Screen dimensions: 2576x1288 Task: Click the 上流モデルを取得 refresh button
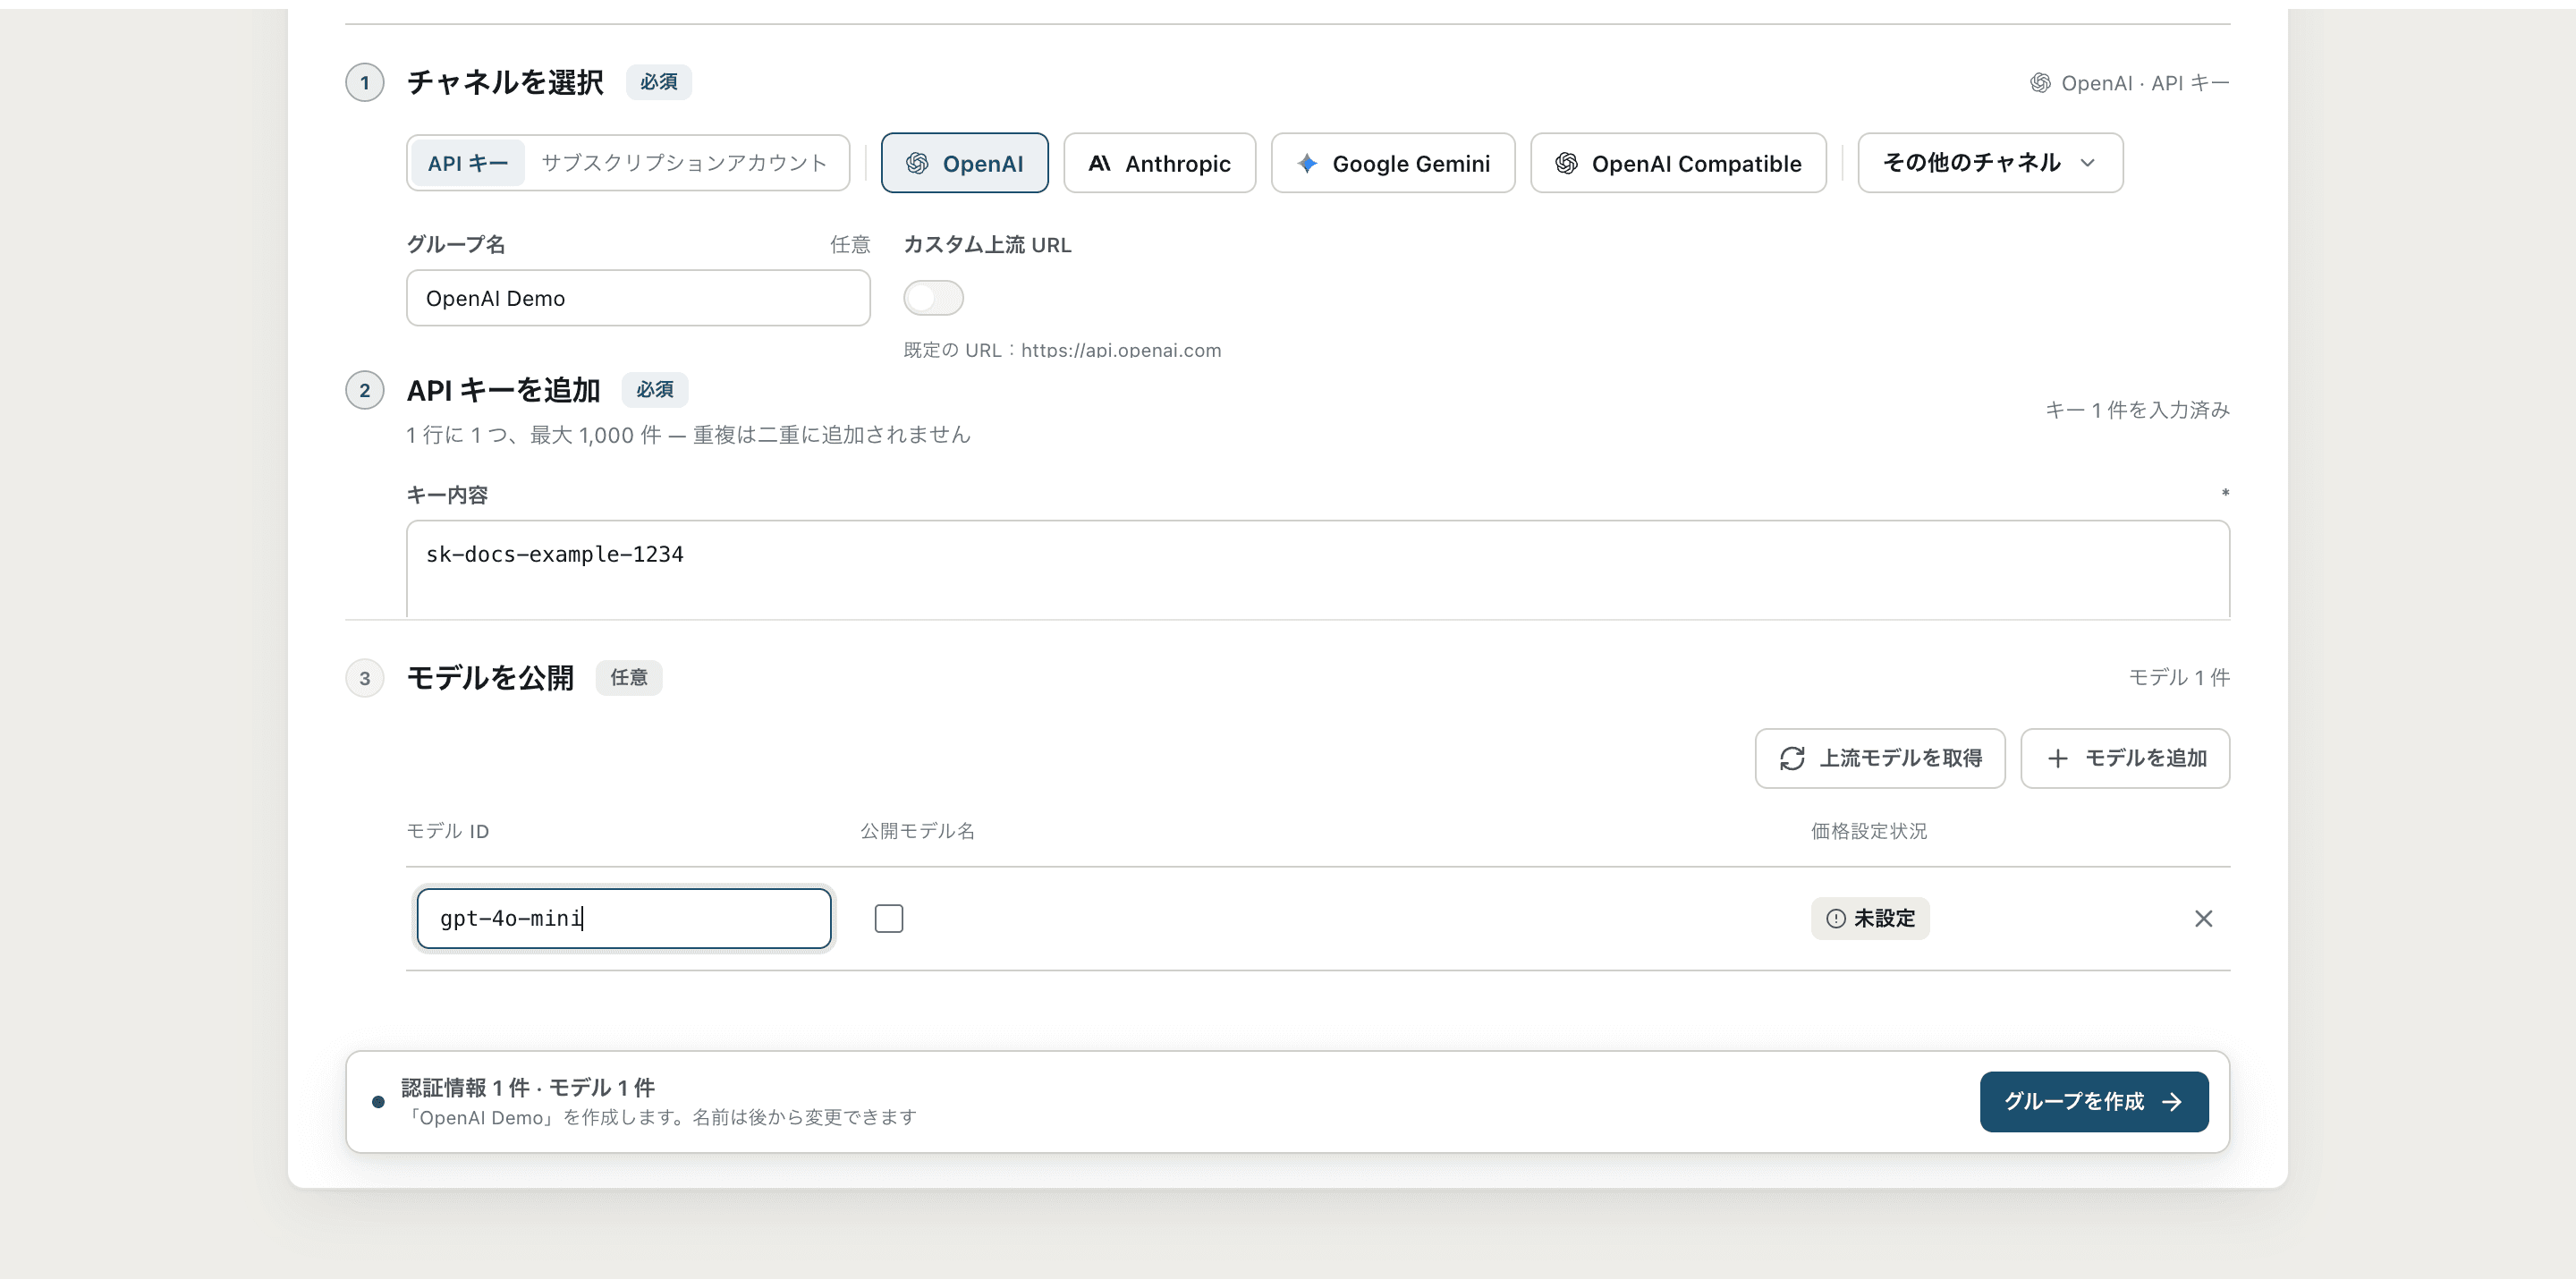click(x=1880, y=758)
